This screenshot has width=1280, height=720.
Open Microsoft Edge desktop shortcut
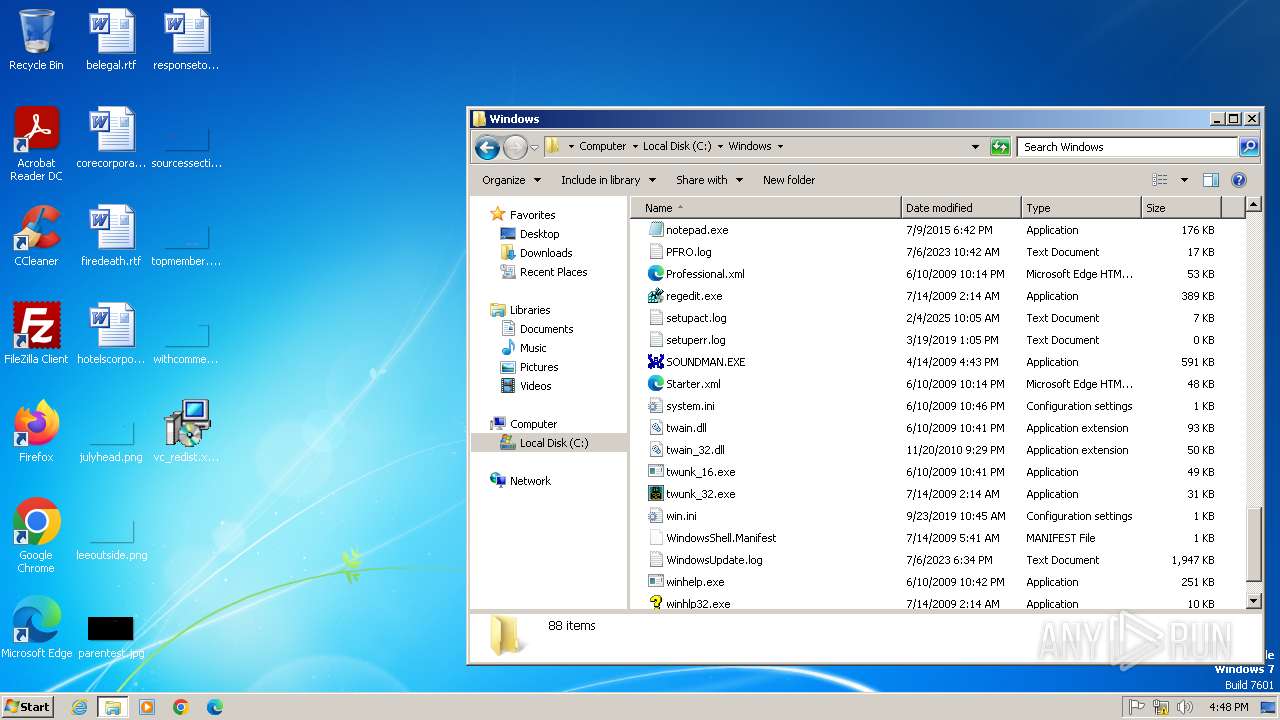(36, 628)
